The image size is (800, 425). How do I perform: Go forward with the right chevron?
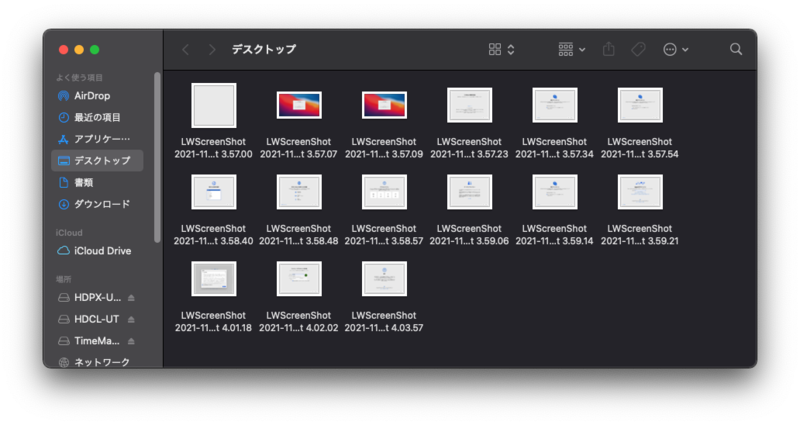click(x=212, y=49)
